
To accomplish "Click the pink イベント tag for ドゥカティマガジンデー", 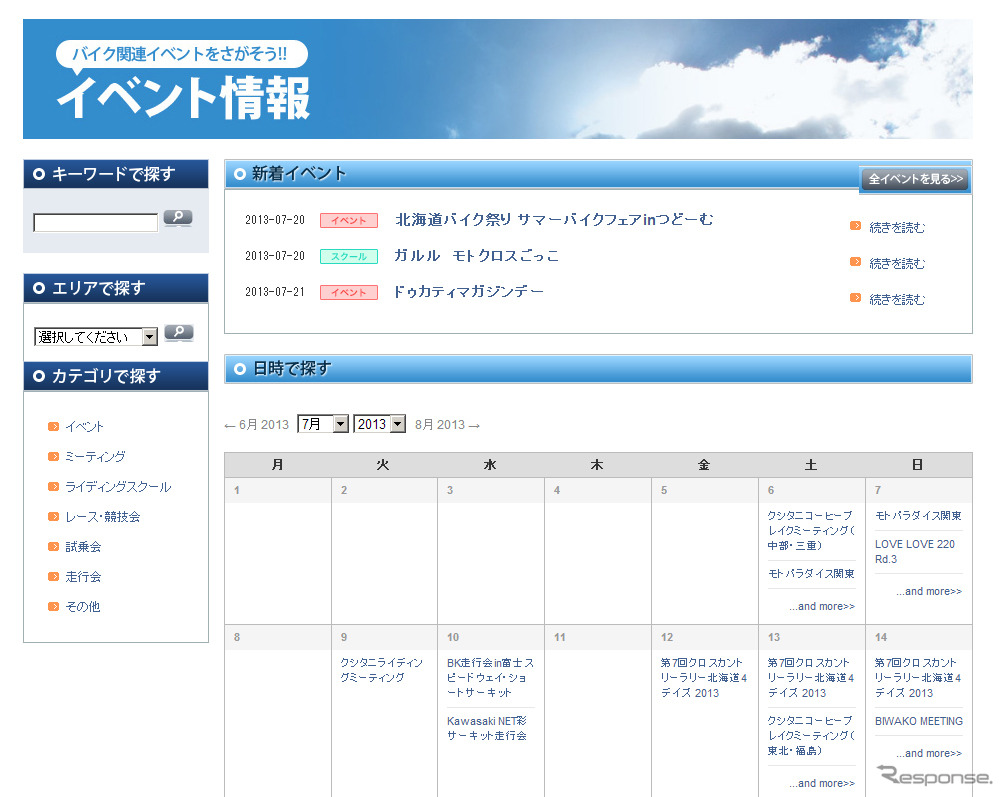I will tap(348, 293).
